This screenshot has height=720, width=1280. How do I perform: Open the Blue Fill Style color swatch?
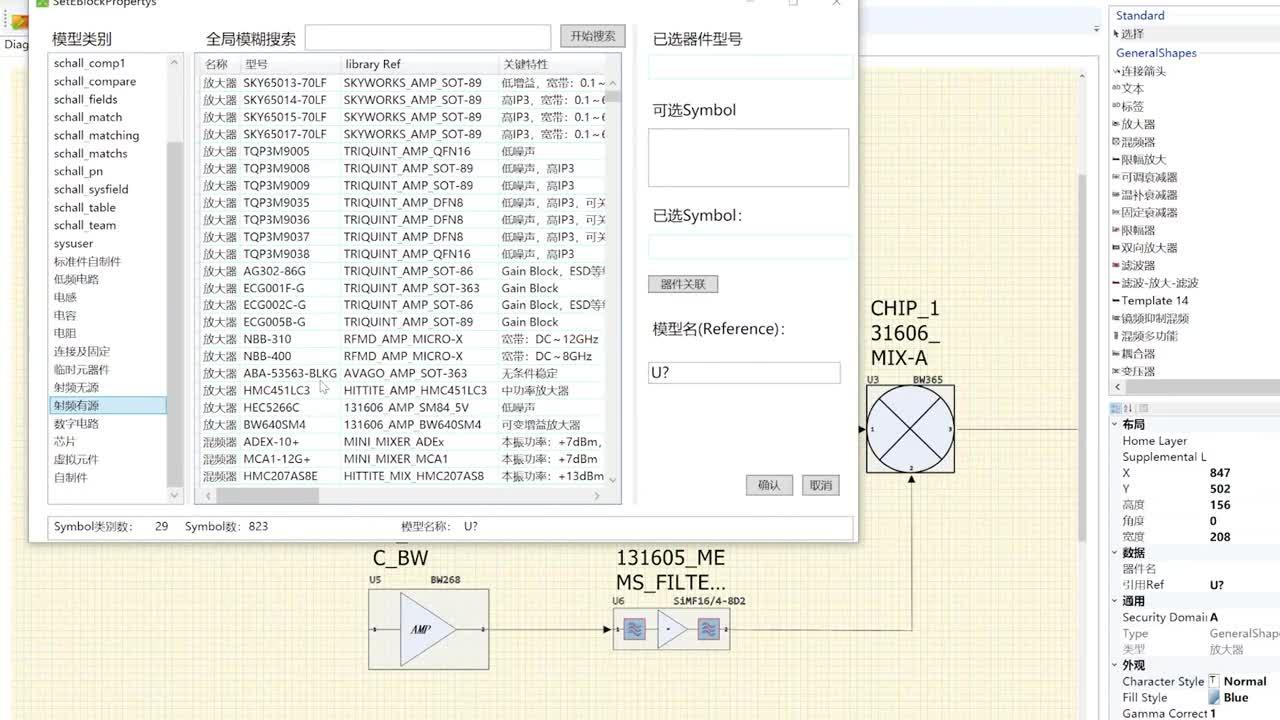point(1213,697)
